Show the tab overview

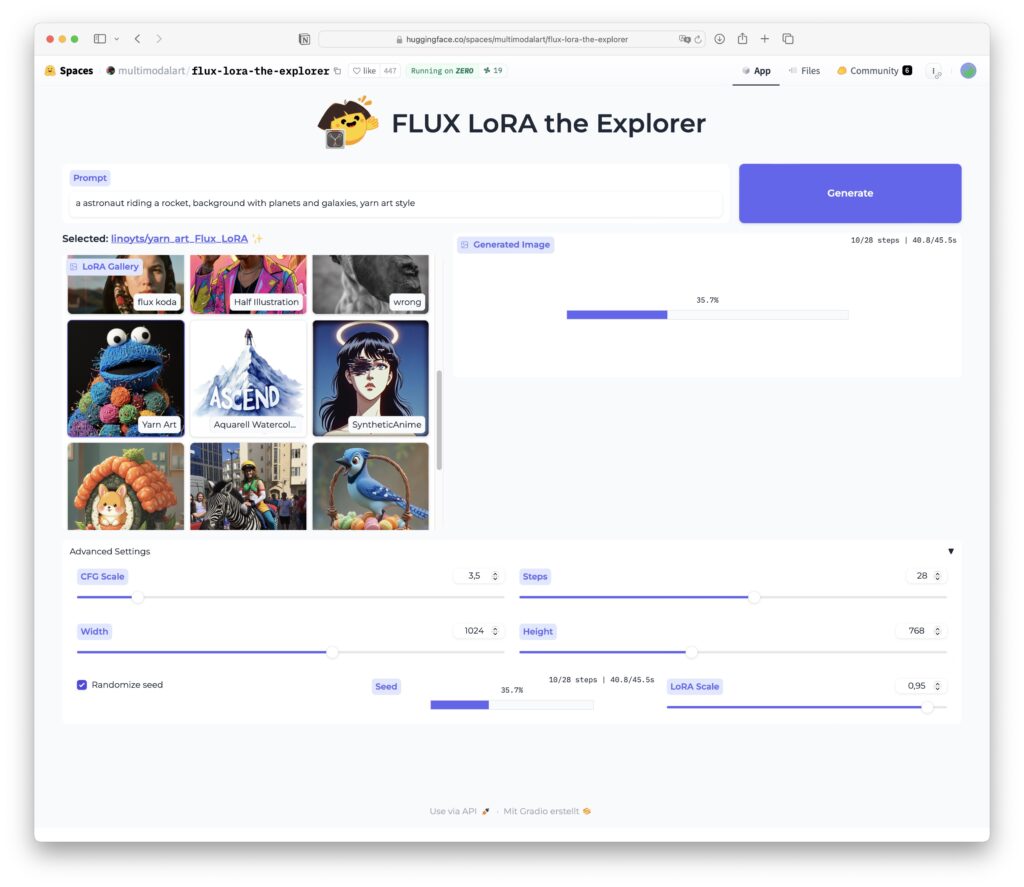point(788,39)
